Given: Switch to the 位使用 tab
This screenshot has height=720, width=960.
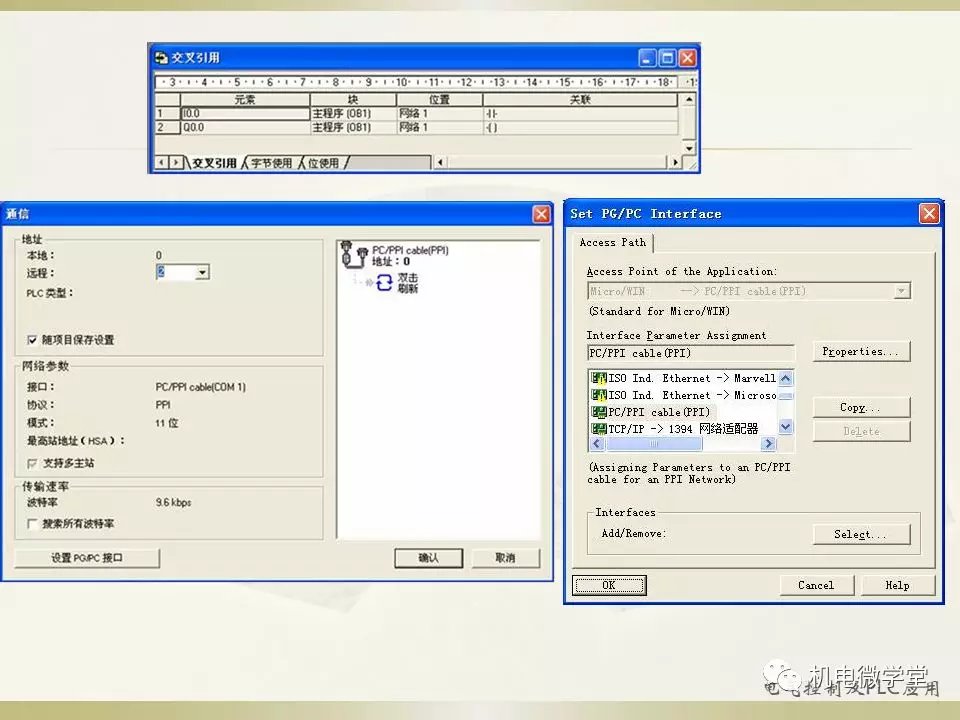Looking at the screenshot, I should tap(323, 163).
